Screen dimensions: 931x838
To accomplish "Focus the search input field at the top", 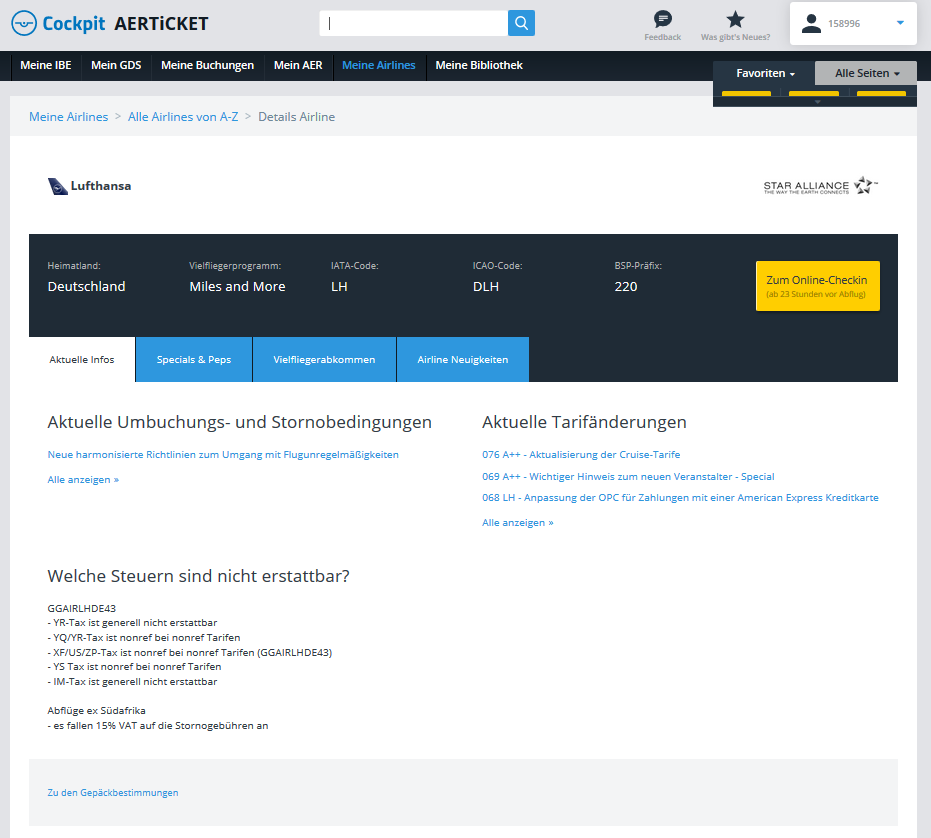I will pyautogui.click(x=414, y=23).
